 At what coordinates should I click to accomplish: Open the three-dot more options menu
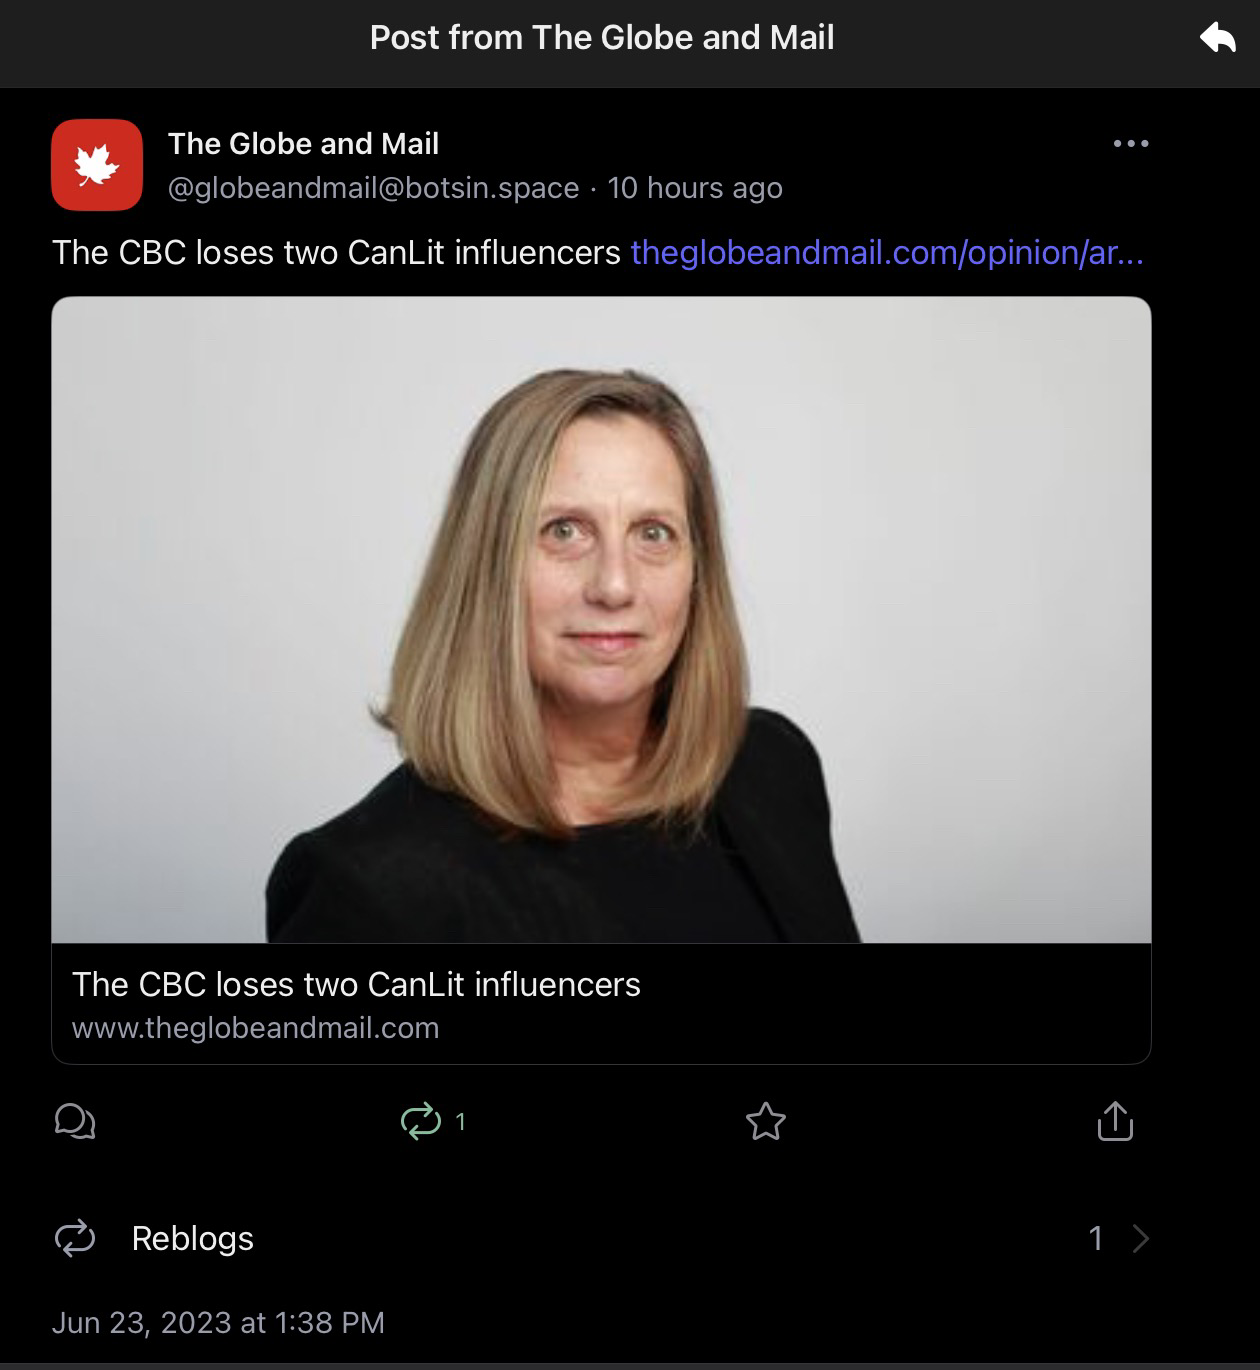click(1131, 144)
